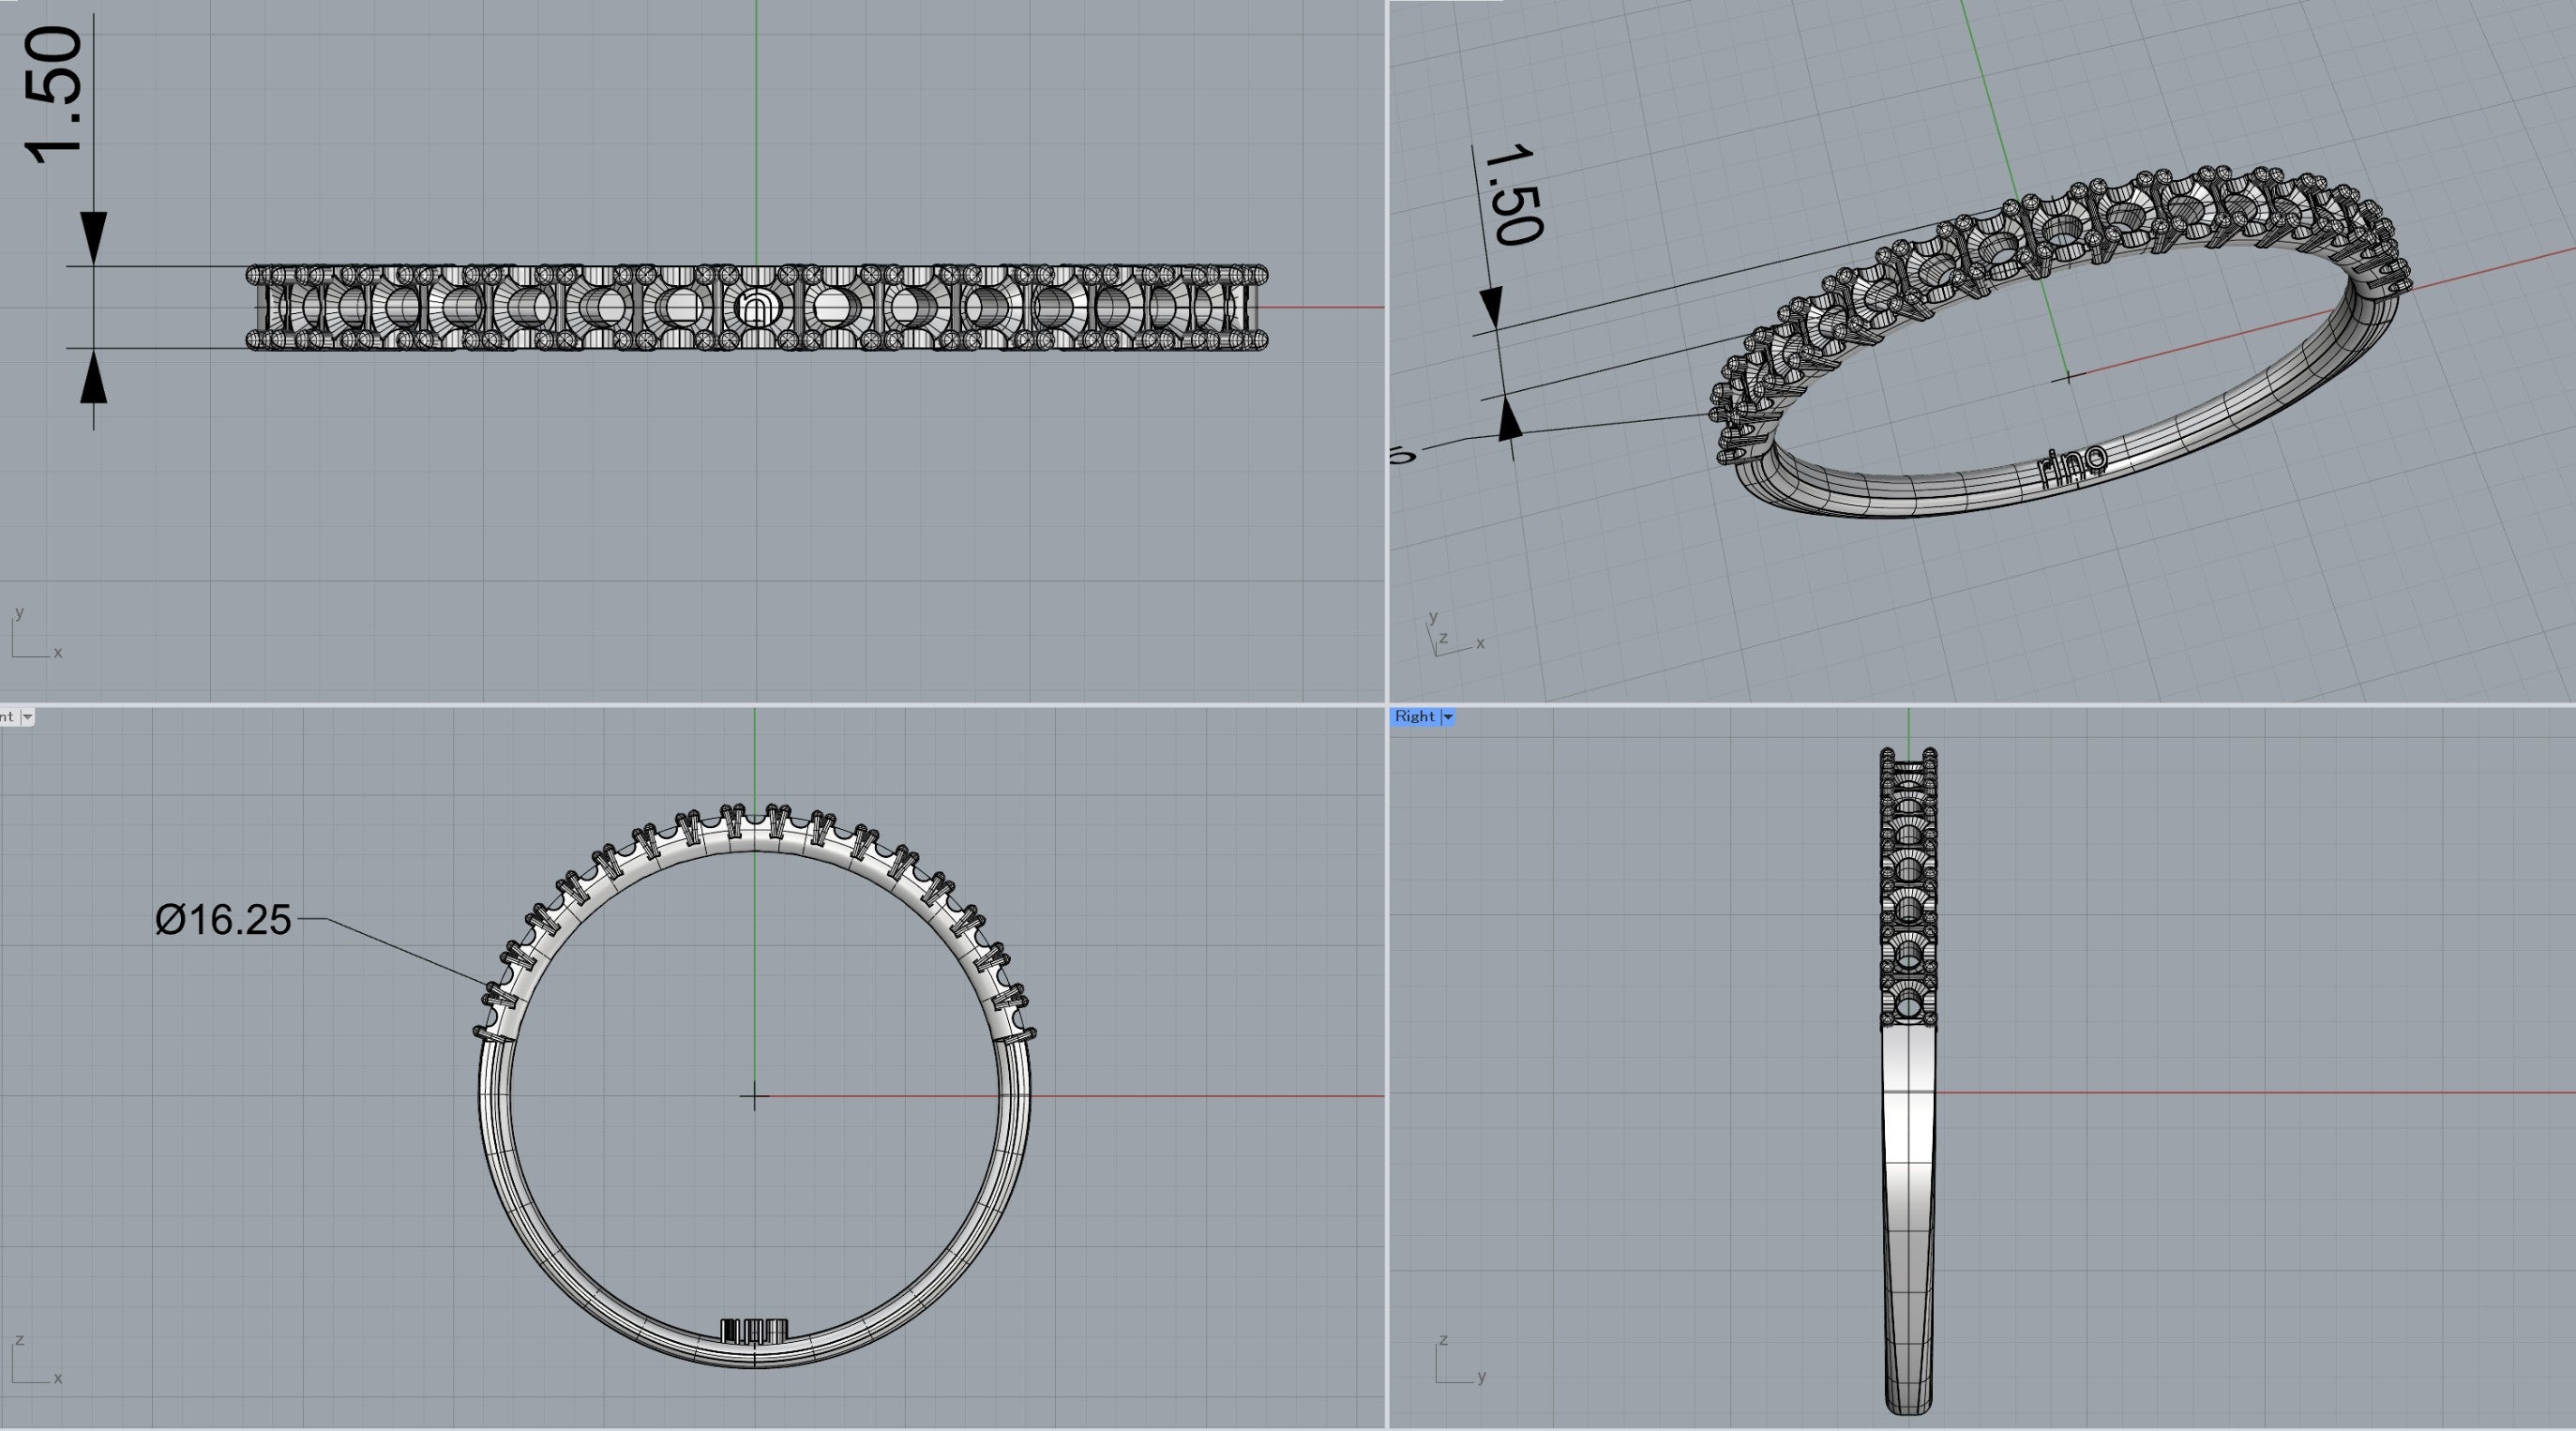Click the engraved 'ring' text inside band

[2074, 466]
